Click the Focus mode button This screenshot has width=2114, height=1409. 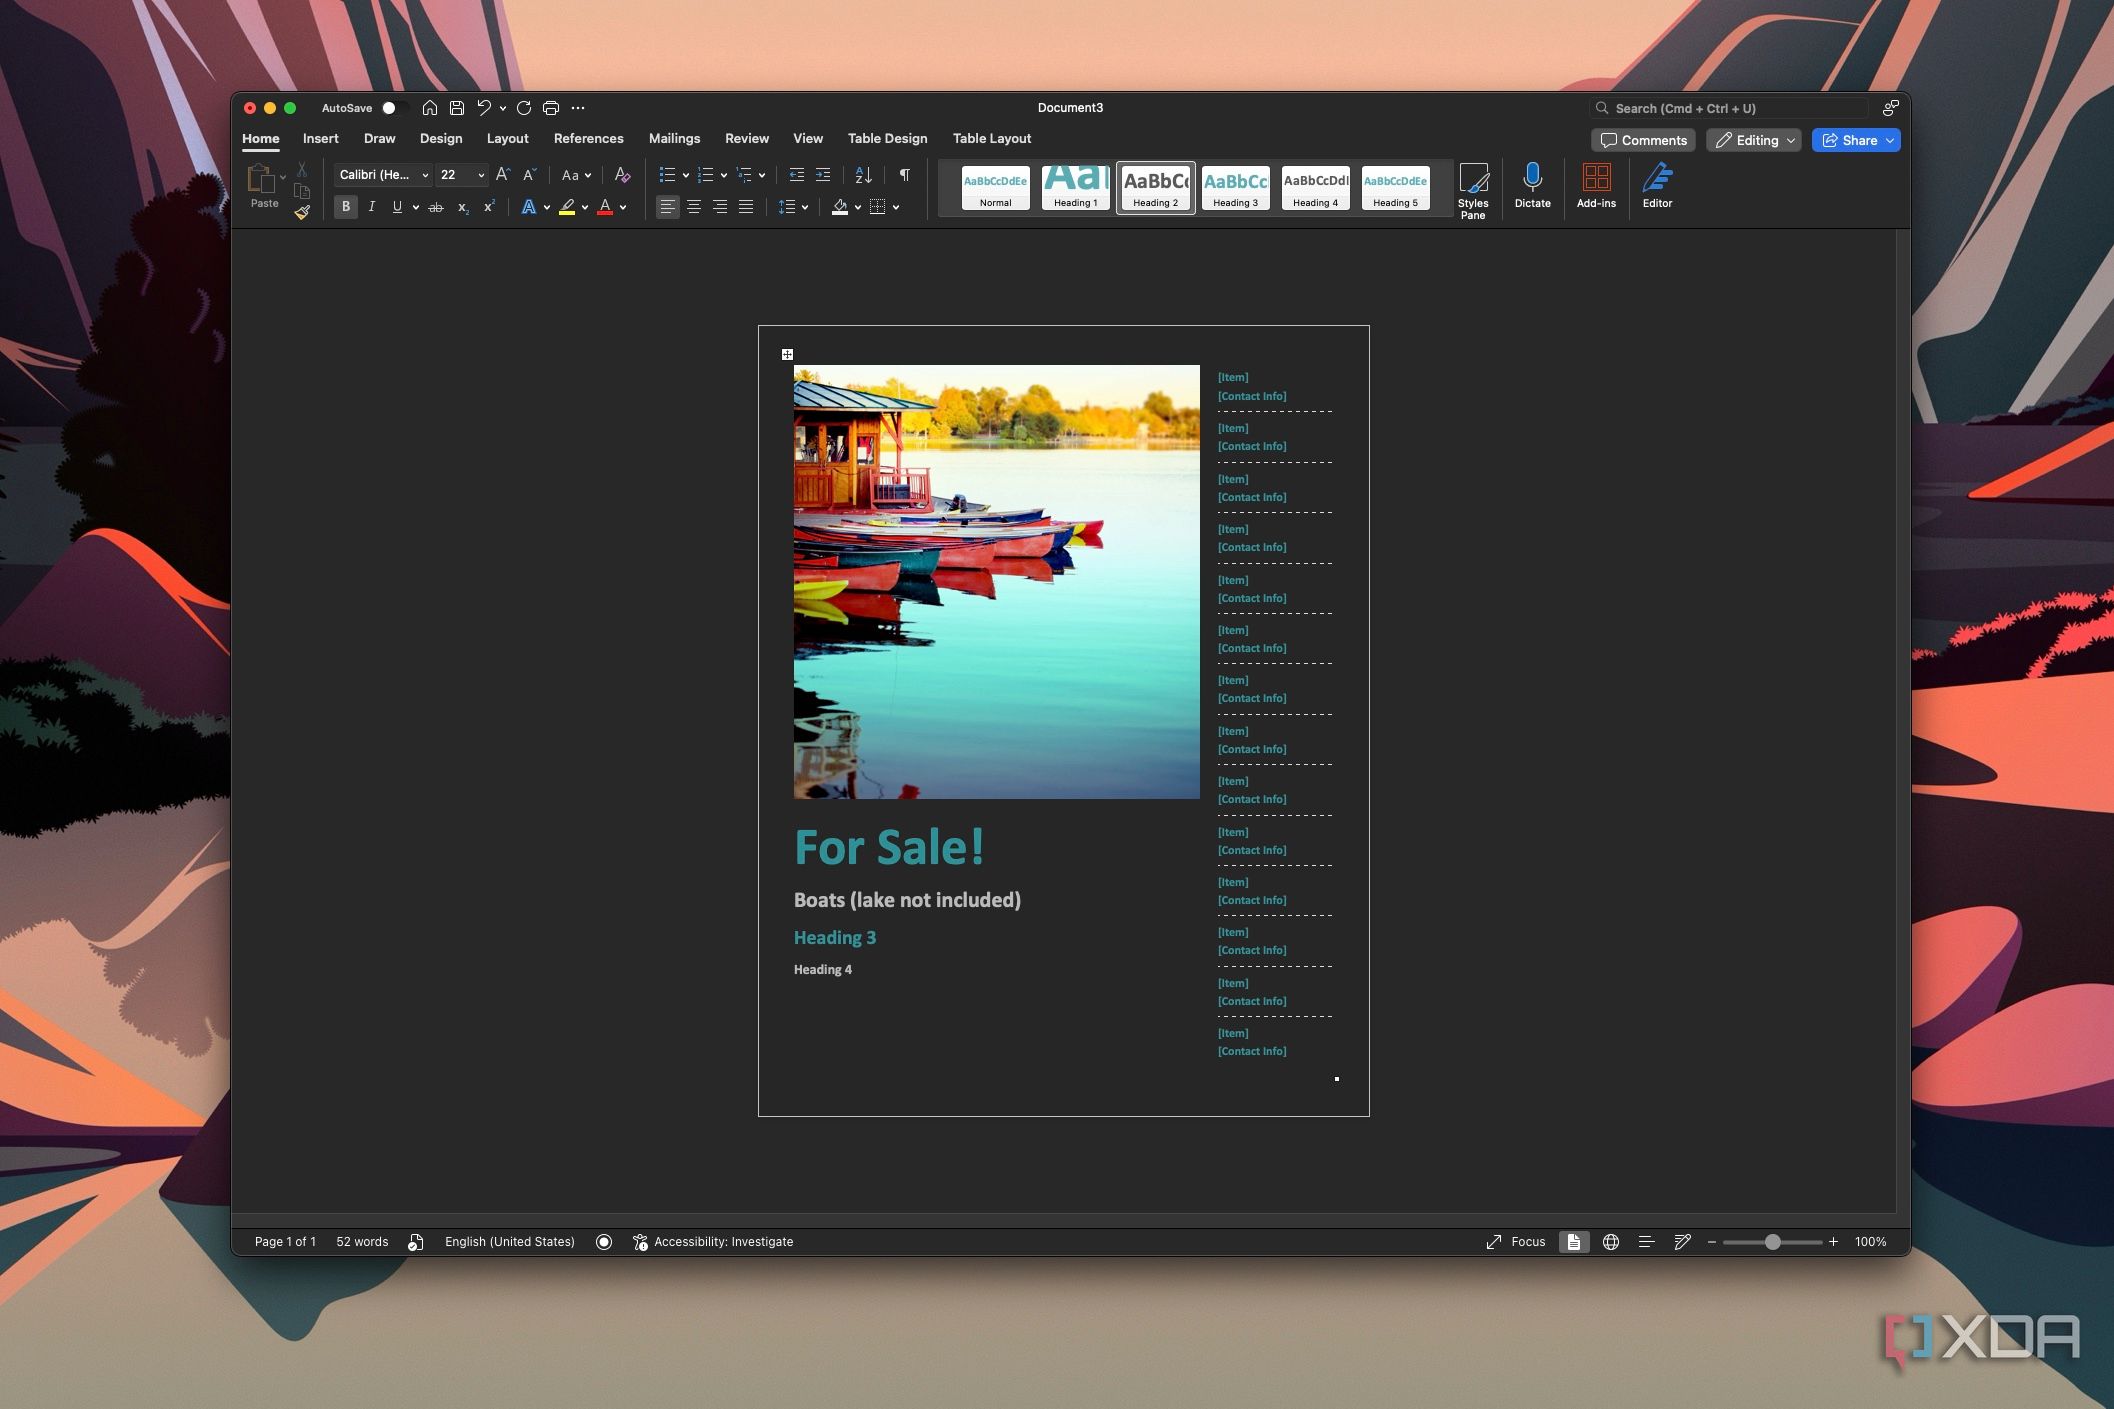(1516, 1242)
